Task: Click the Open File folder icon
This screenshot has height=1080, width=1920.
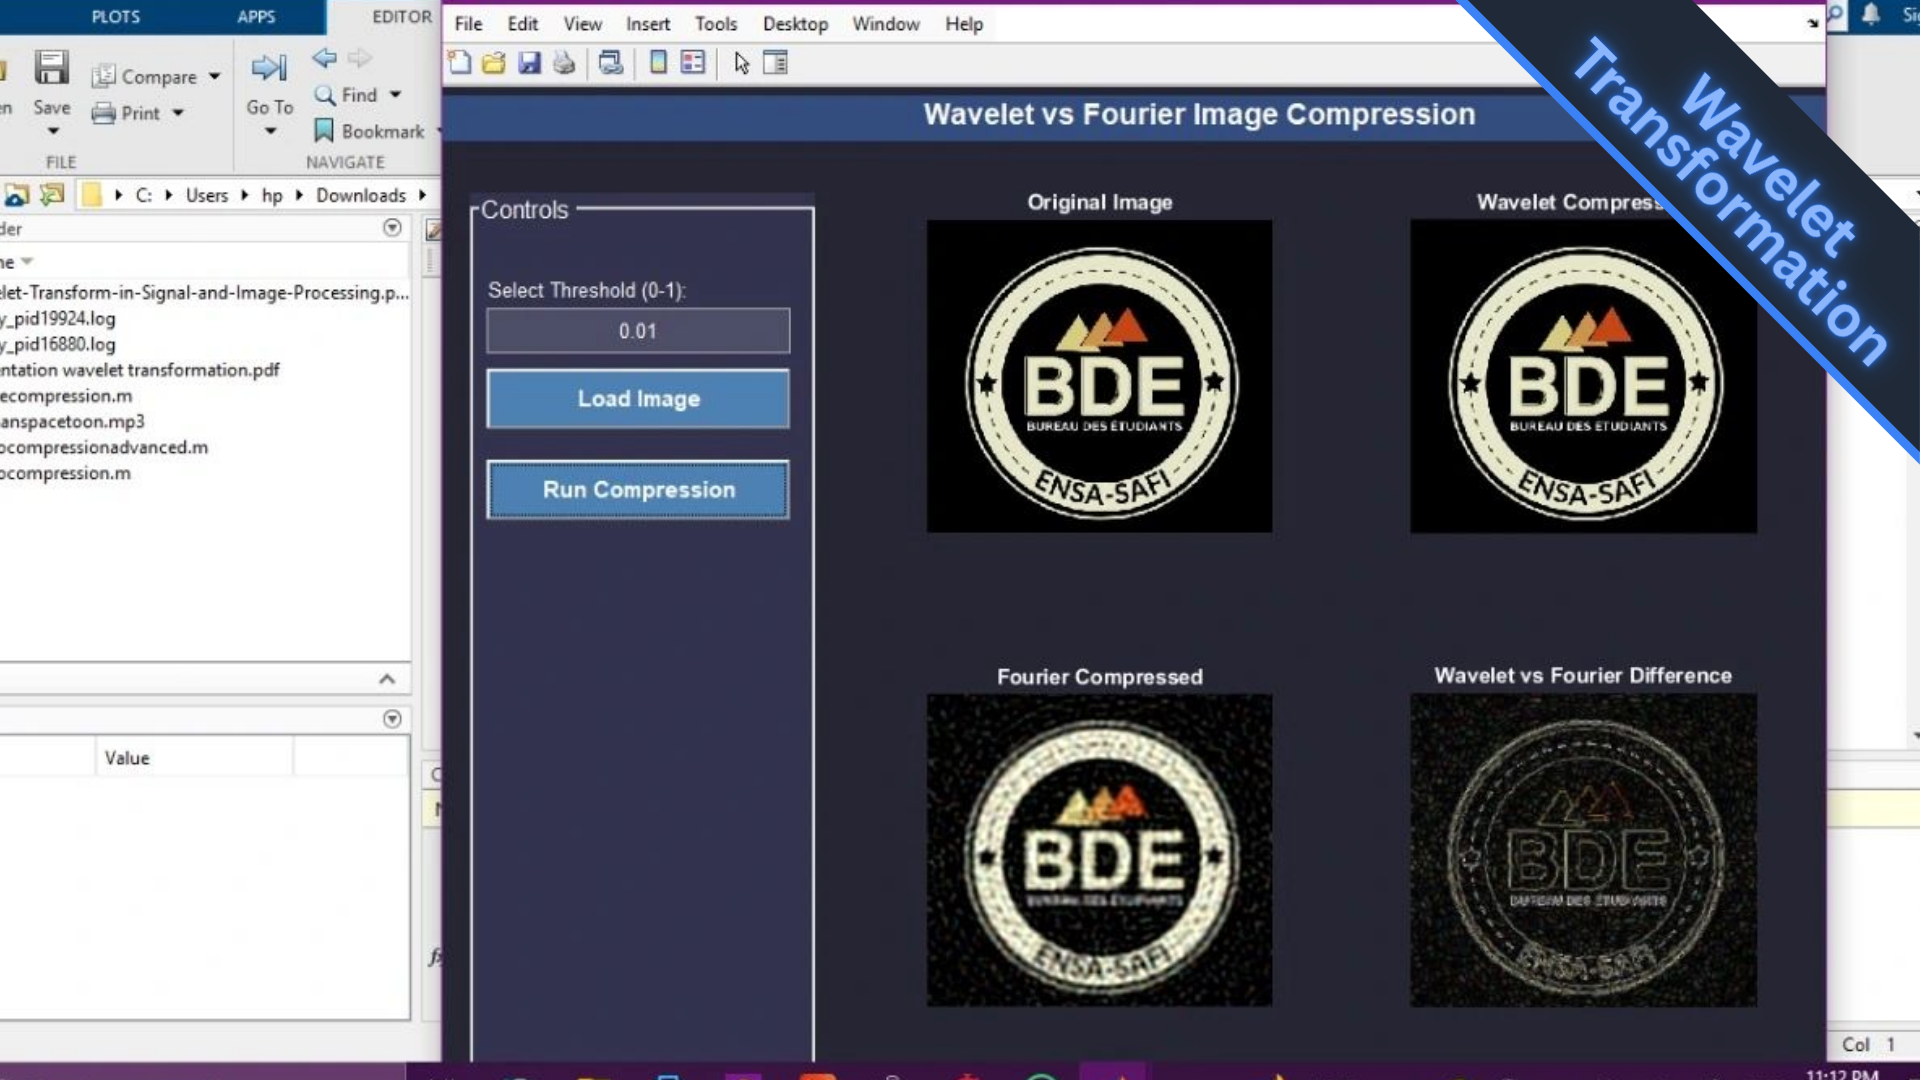Action: [493, 63]
